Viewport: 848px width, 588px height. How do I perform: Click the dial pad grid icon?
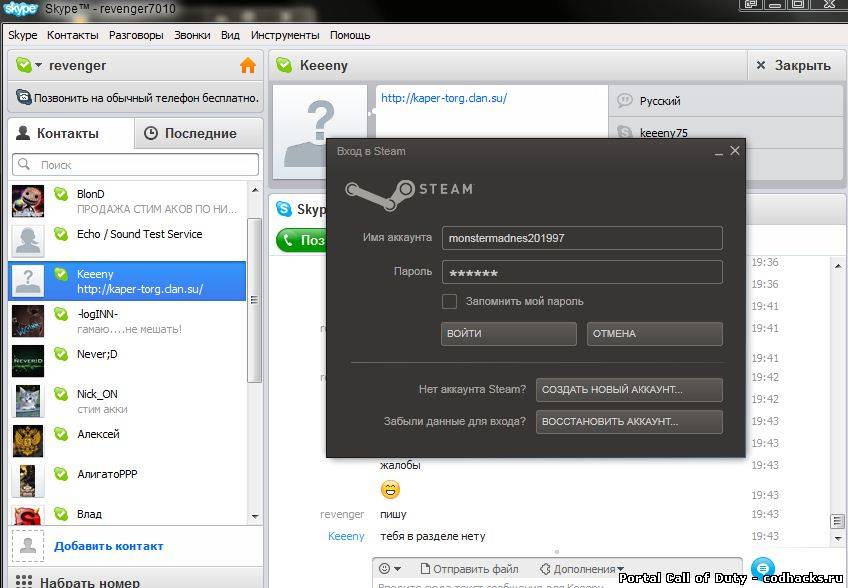point(23,582)
